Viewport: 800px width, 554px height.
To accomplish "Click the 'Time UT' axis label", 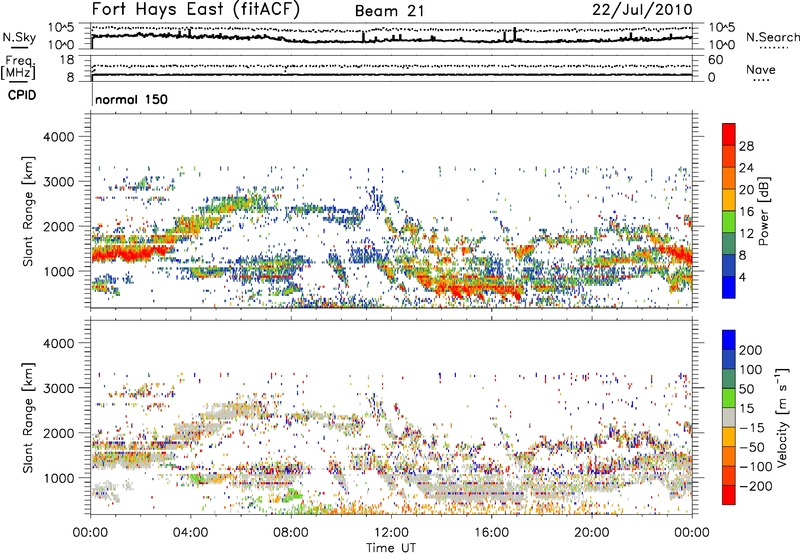I will point(391,548).
